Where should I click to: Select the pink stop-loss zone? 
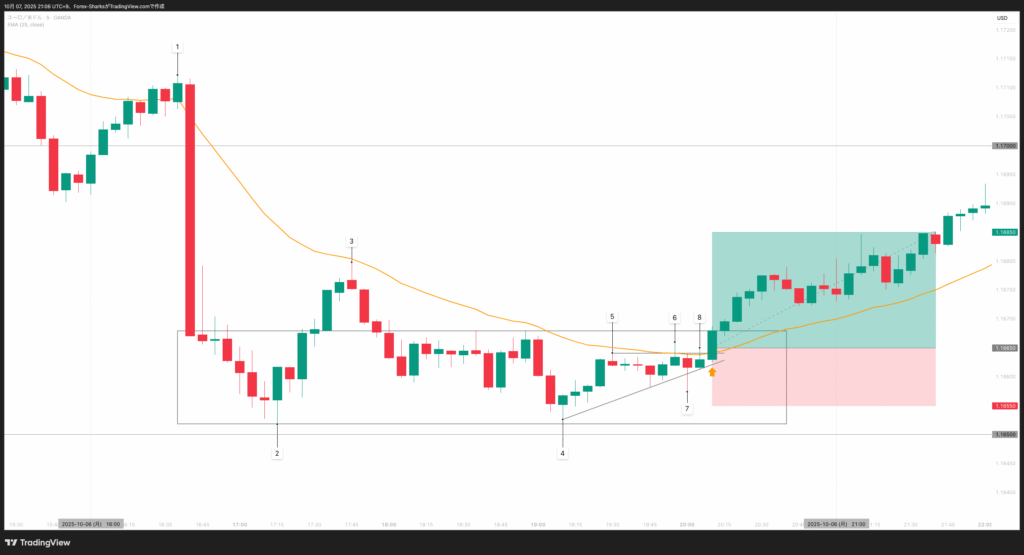(x=823, y=377)
